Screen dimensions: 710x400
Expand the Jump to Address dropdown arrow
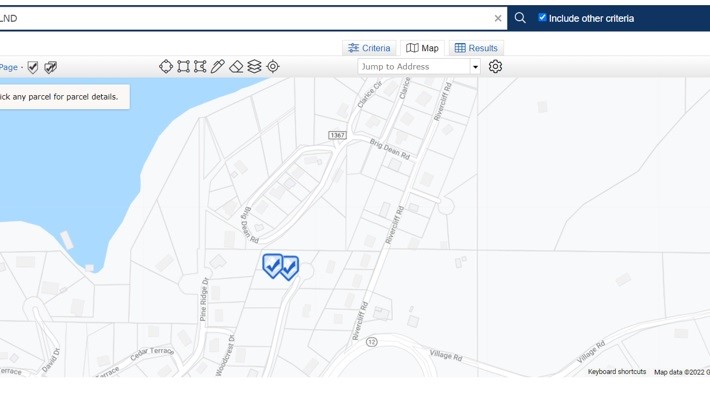pos(475,67)
